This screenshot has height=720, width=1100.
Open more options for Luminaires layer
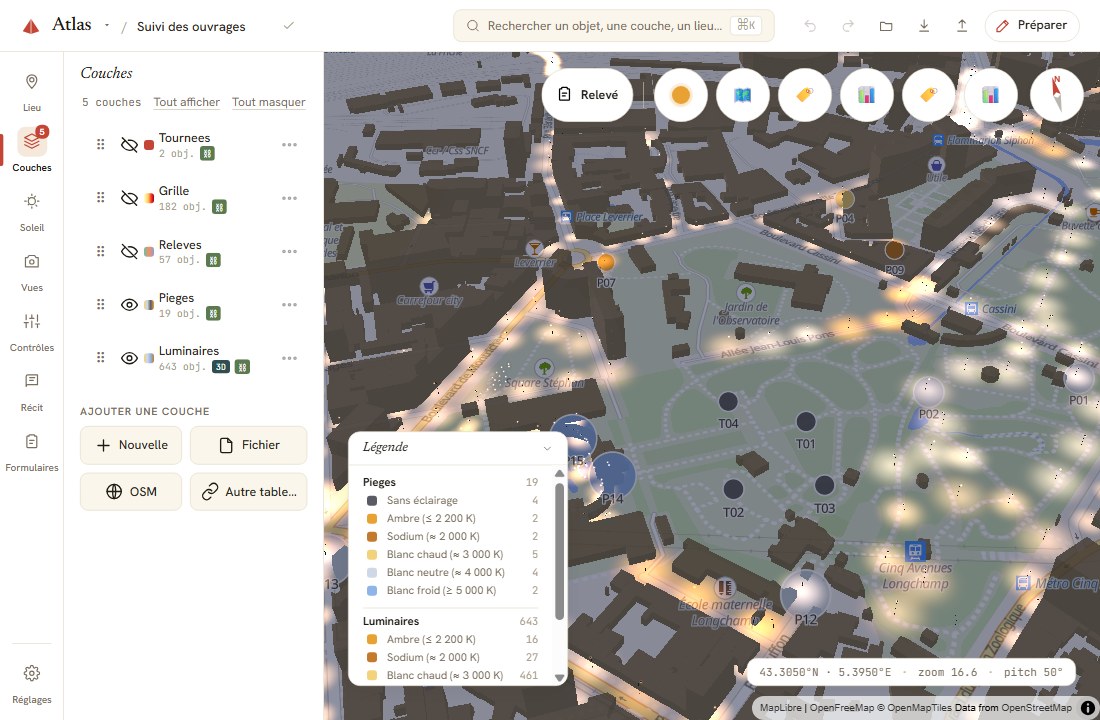coord(289,358)
